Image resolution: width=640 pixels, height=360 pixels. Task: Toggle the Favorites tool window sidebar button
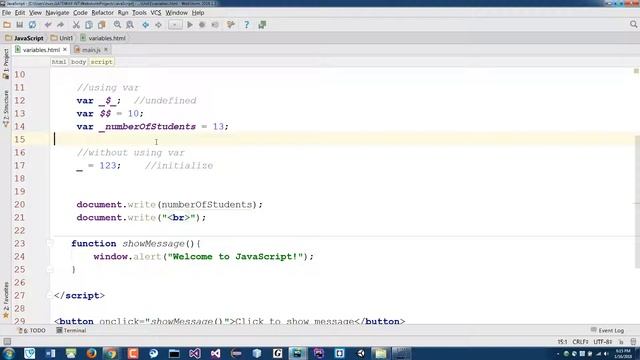point(6,300)
